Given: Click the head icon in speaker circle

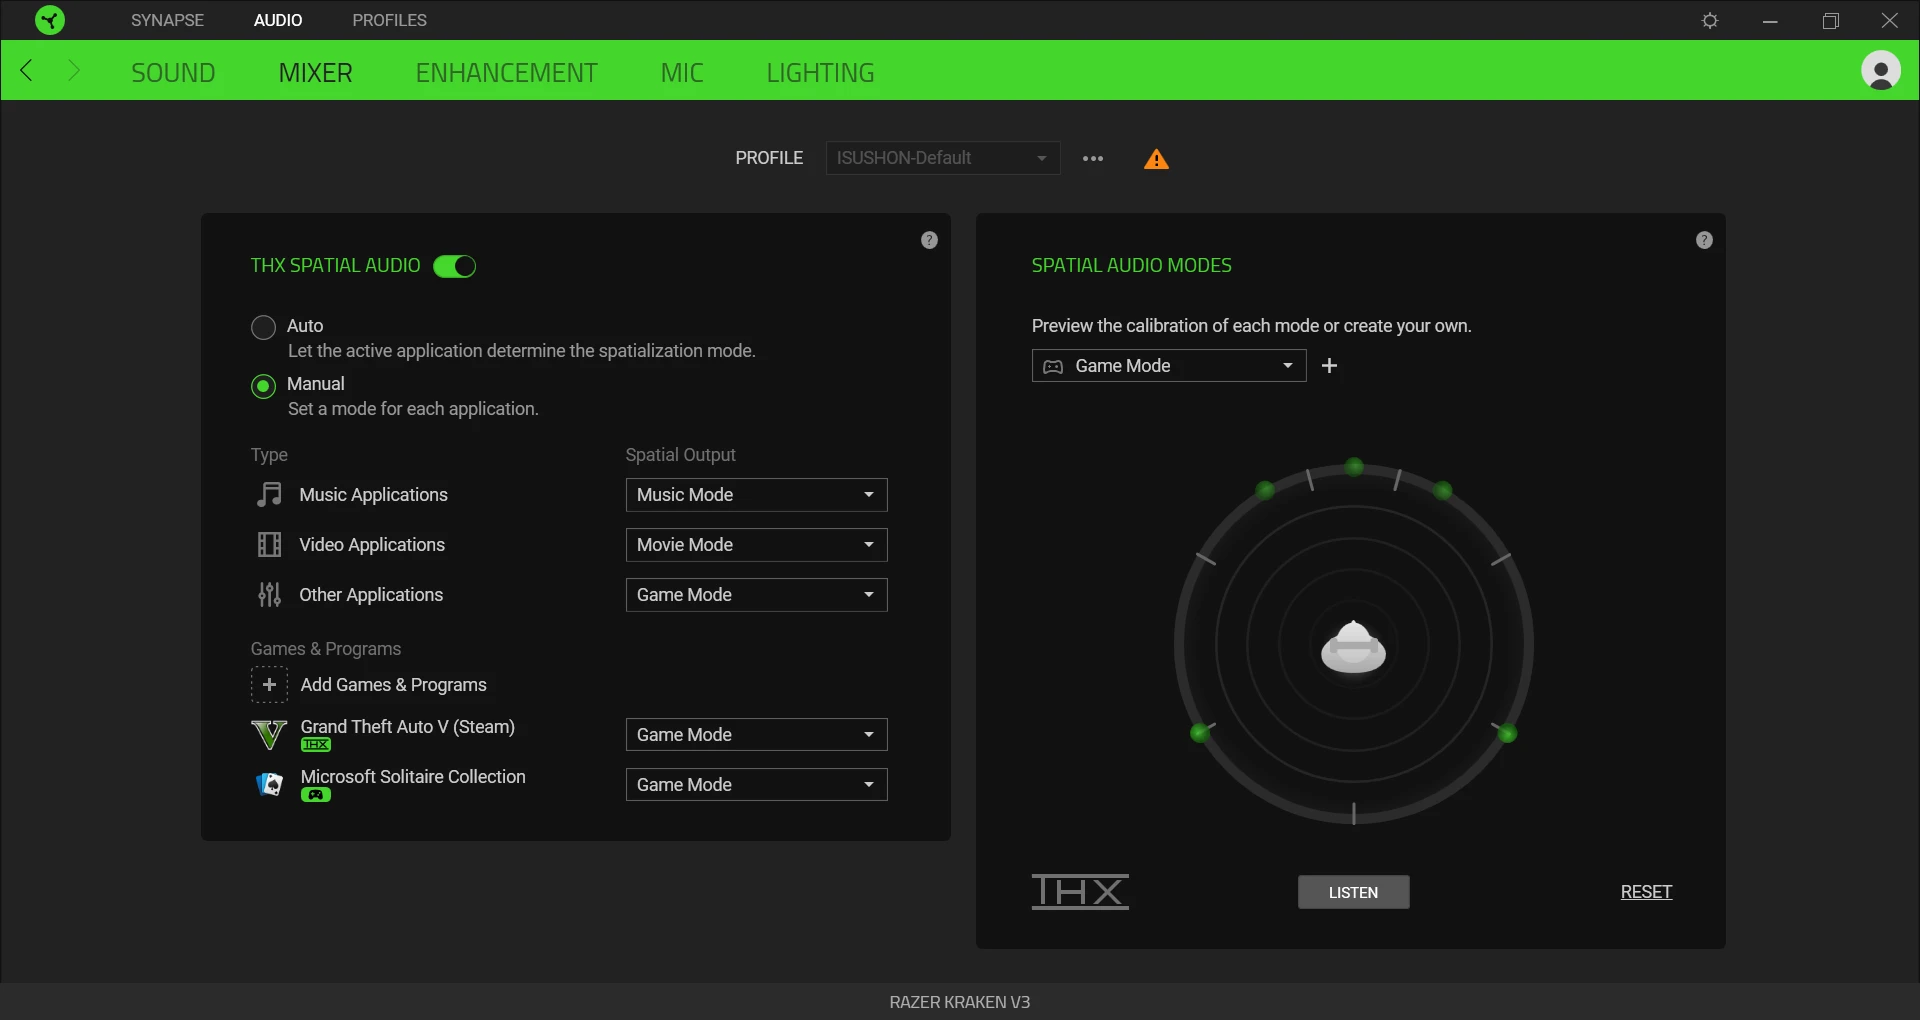Looking at the screenshot, I should click(1353, 647).
